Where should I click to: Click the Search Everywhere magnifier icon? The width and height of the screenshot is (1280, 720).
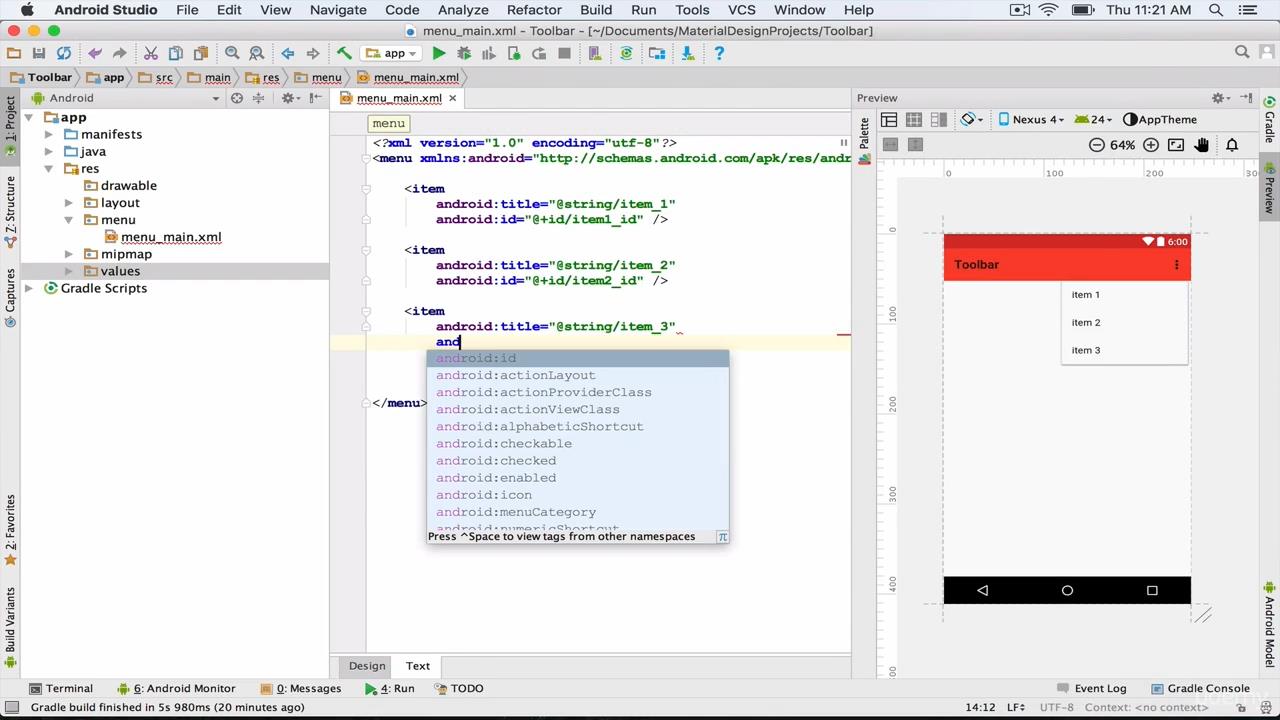coord(1242,52)
